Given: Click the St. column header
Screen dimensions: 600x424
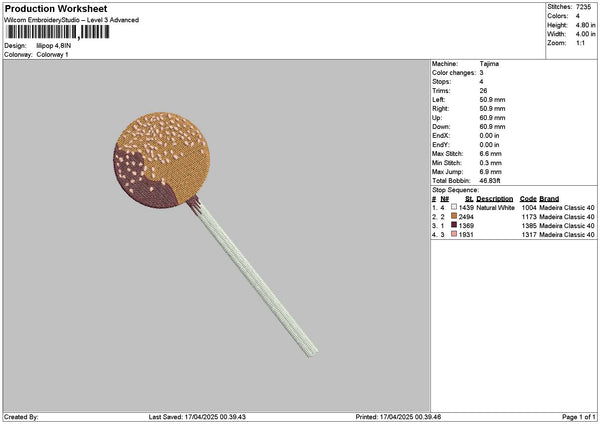Looking at the screenshot, I should [469, 199].
